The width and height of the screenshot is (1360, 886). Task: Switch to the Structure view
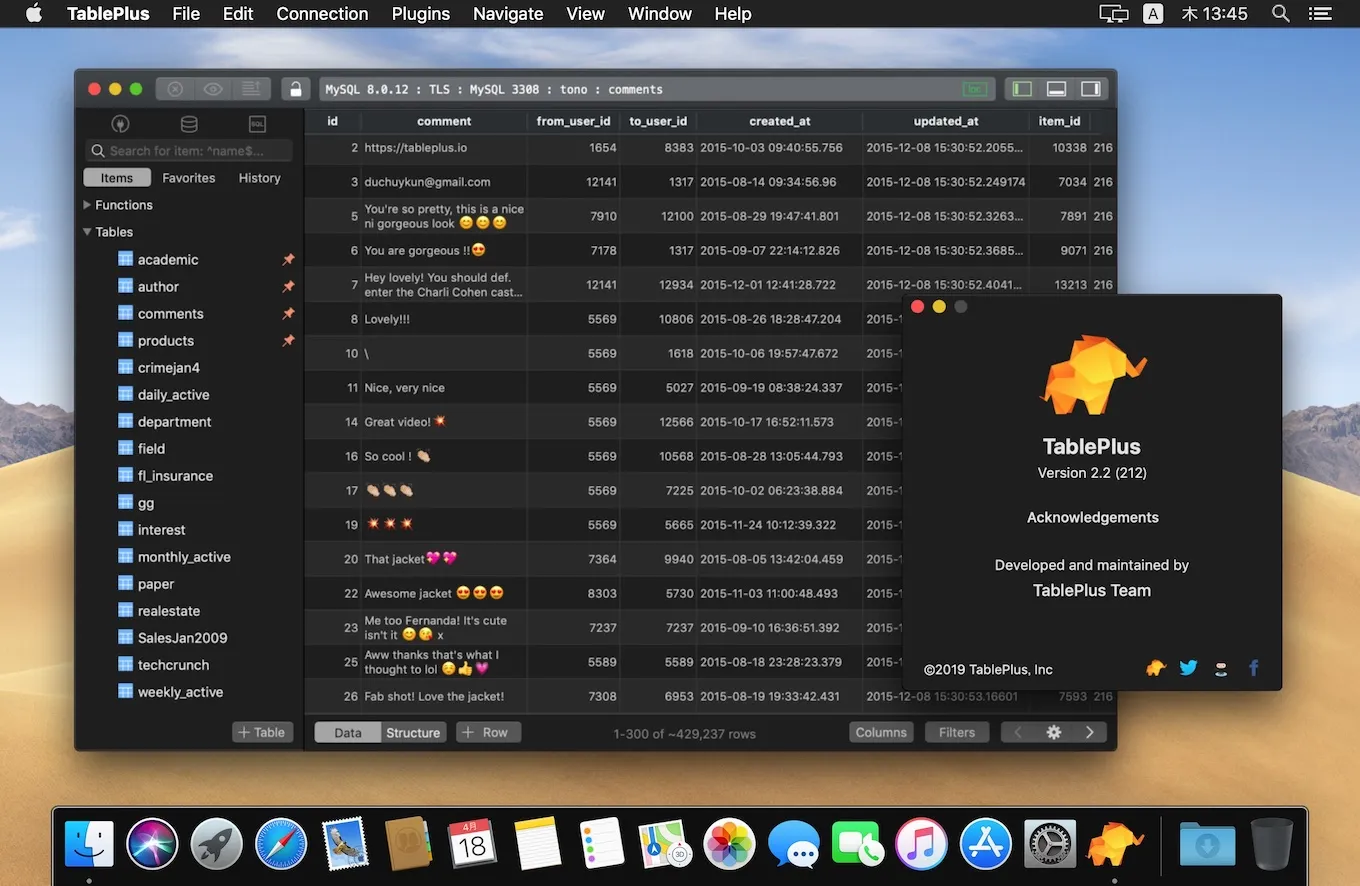click(x=413, y=733)
